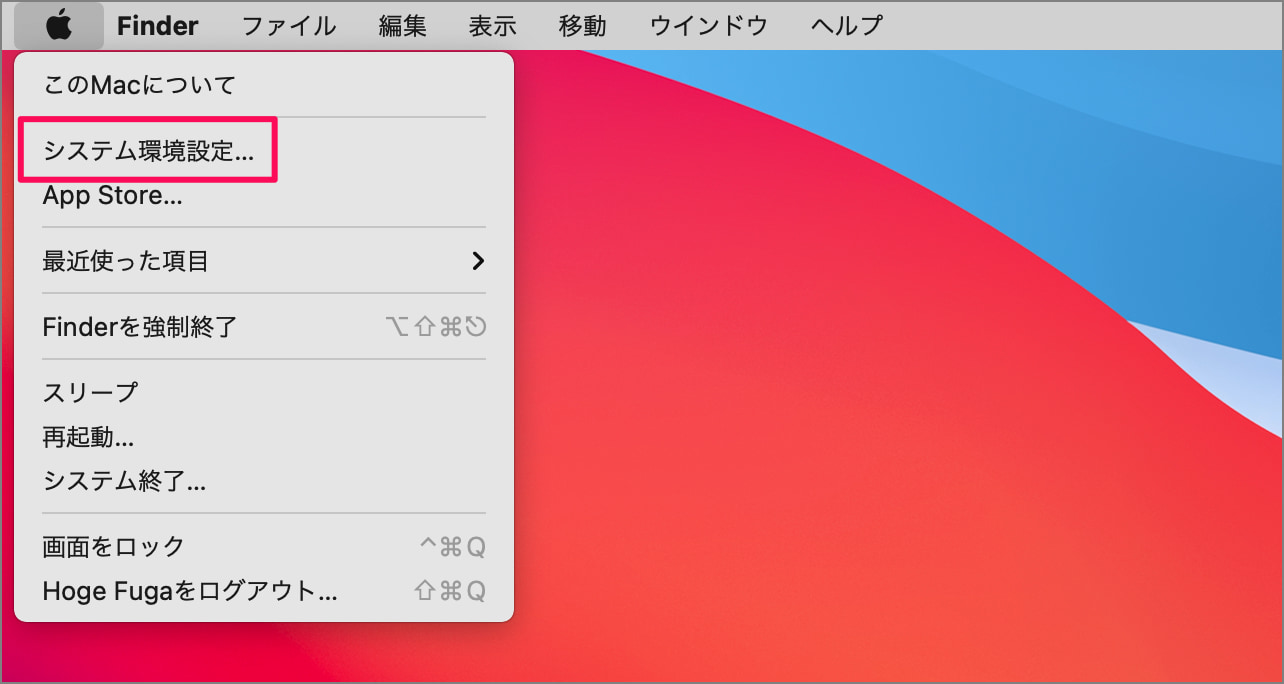Open the ヘルプ menu
This screenshot has height=684, width=1284.
point(845,25)
